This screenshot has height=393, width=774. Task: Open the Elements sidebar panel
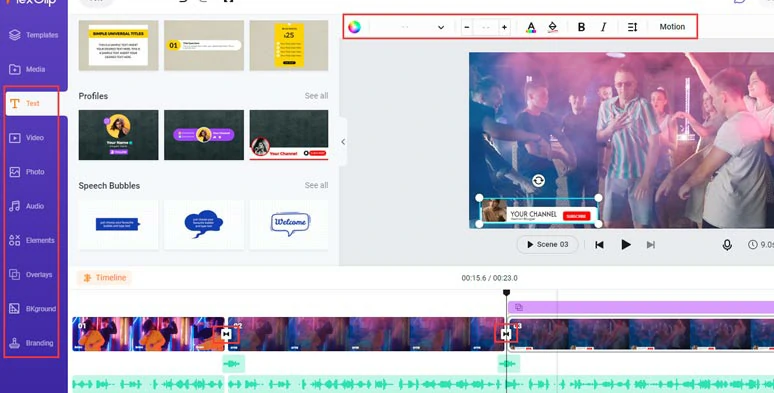click(32, 240)
